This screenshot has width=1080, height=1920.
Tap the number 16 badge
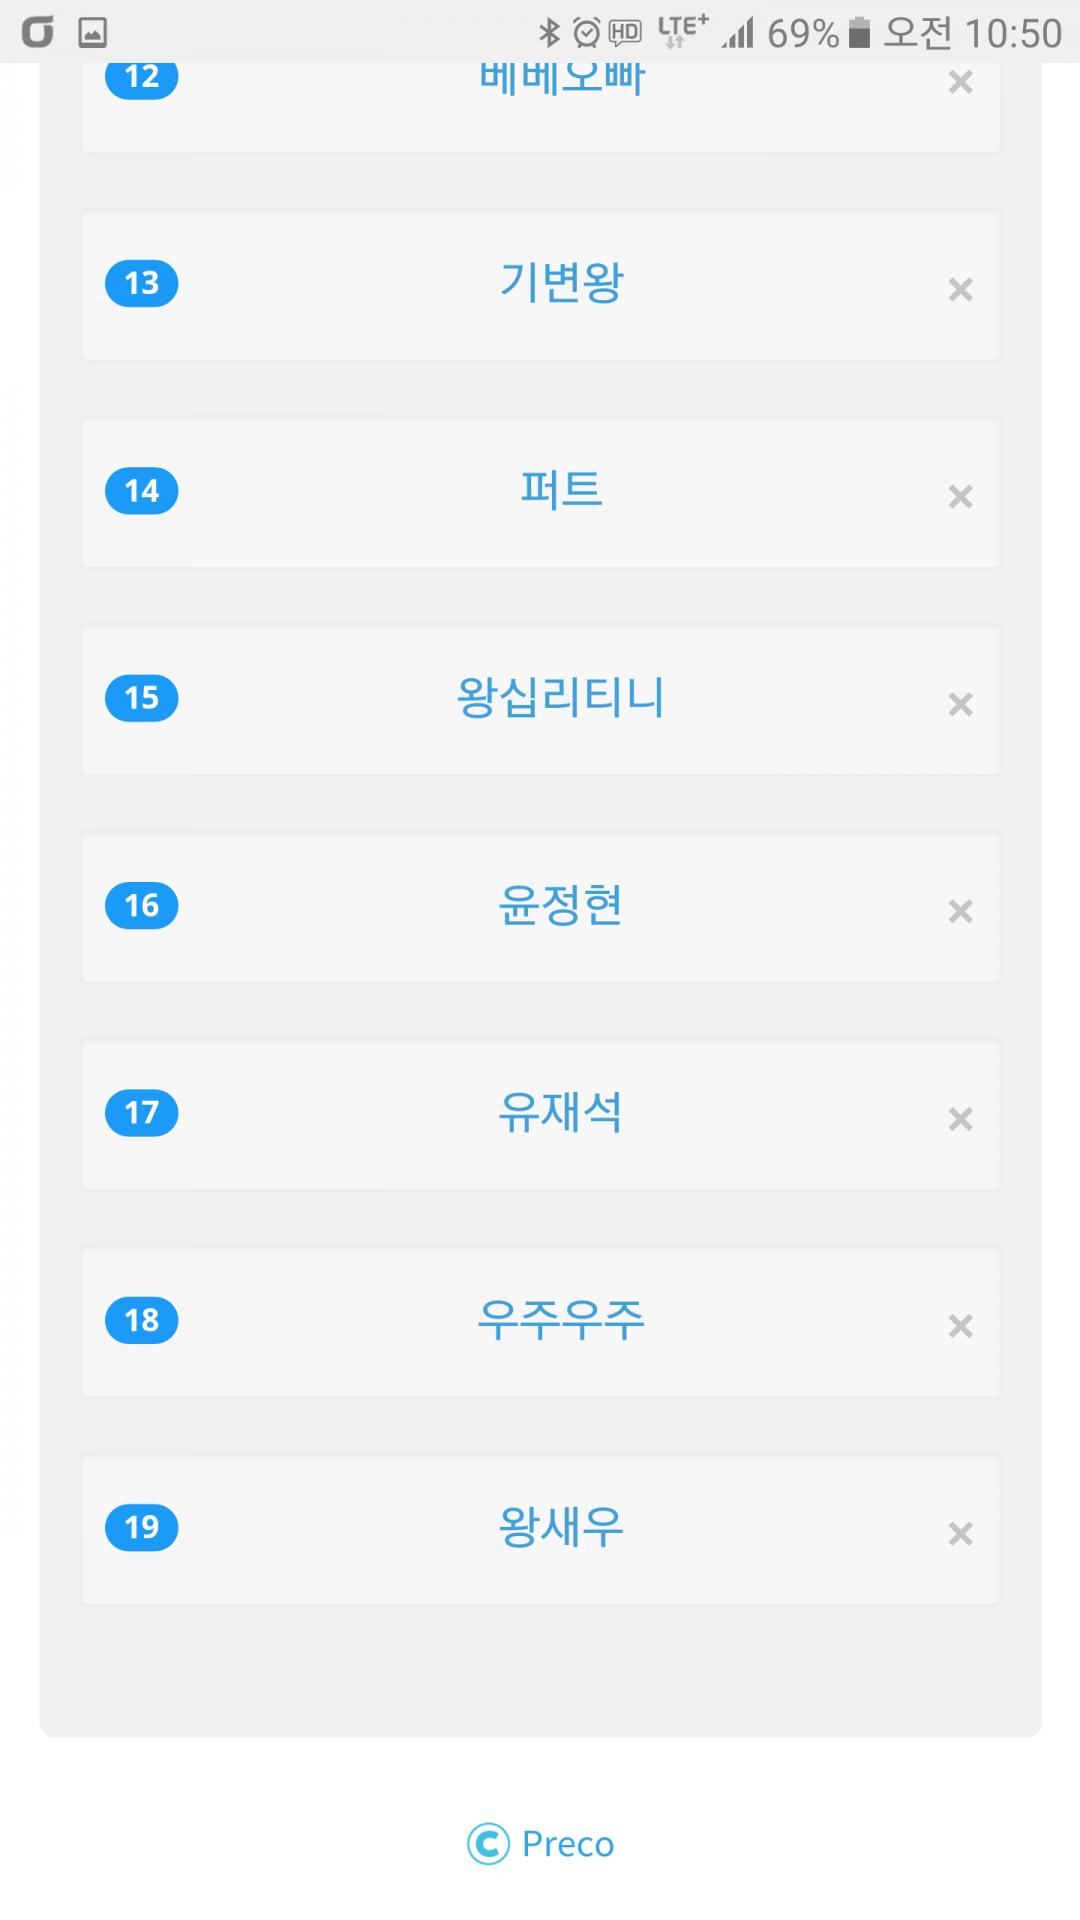coord(142,906)
